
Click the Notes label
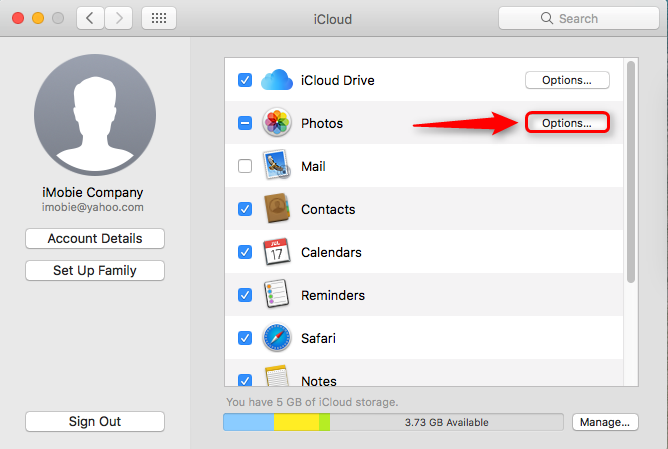tap(319, 381)
